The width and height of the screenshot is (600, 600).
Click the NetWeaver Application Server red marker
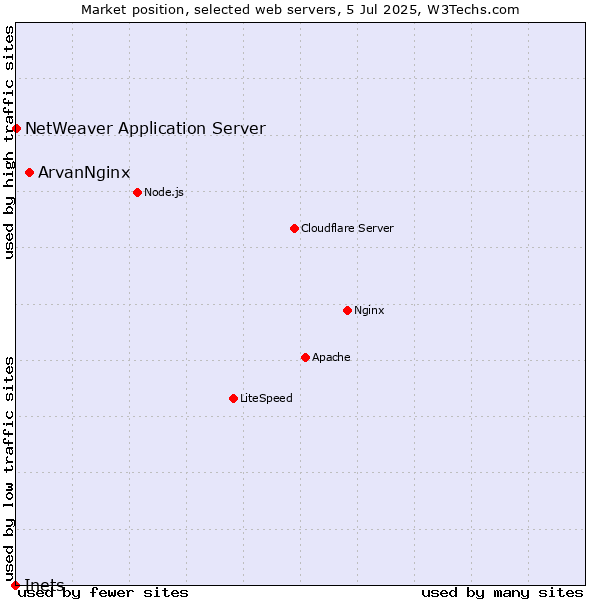[16, 129]
